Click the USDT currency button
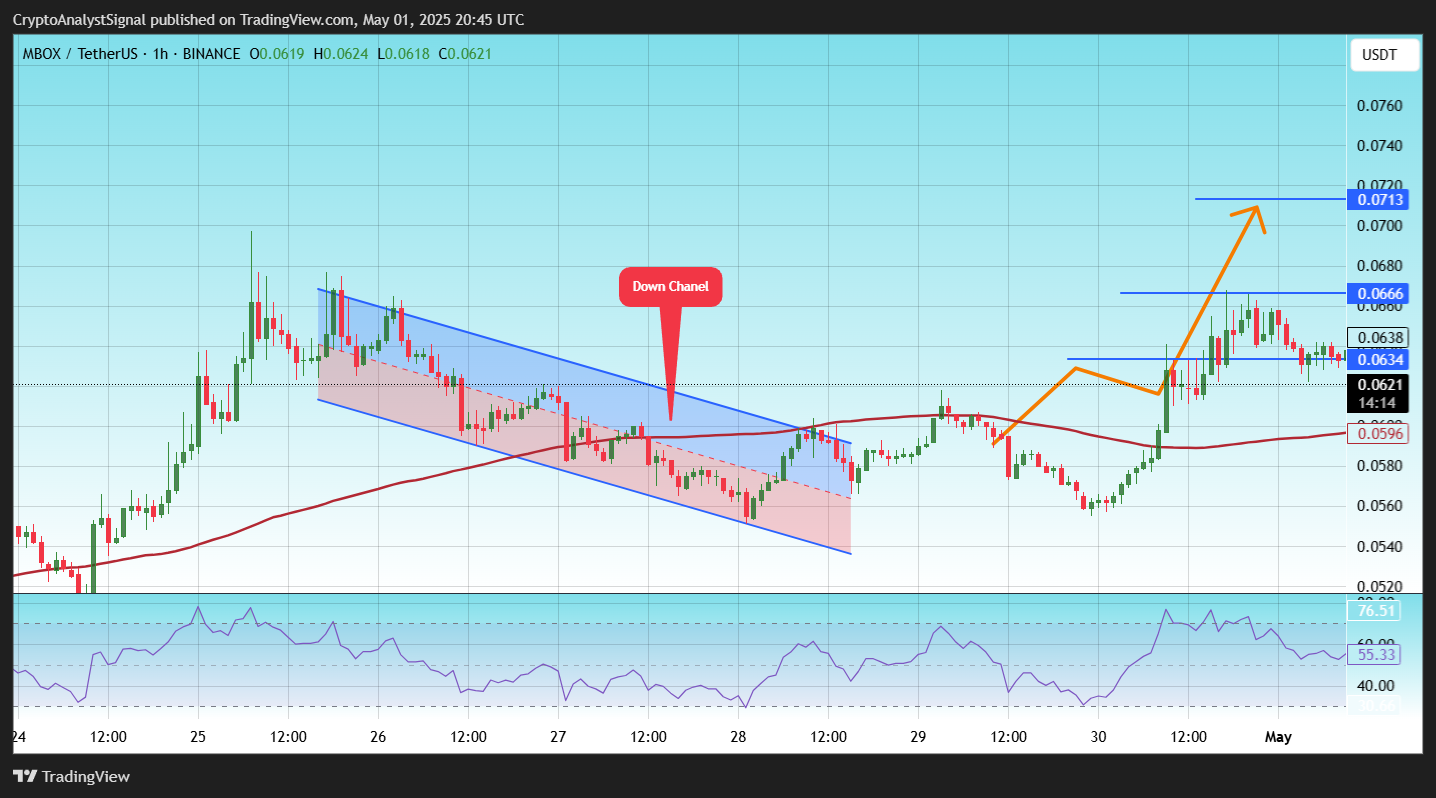 click(1385, 54)
